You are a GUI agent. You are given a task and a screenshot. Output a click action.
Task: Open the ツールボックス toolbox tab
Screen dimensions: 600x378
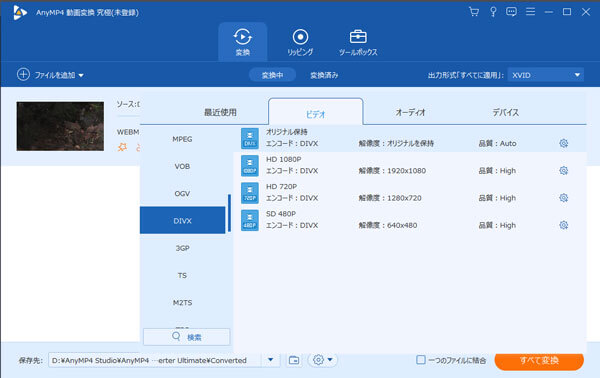click(358, 42)
